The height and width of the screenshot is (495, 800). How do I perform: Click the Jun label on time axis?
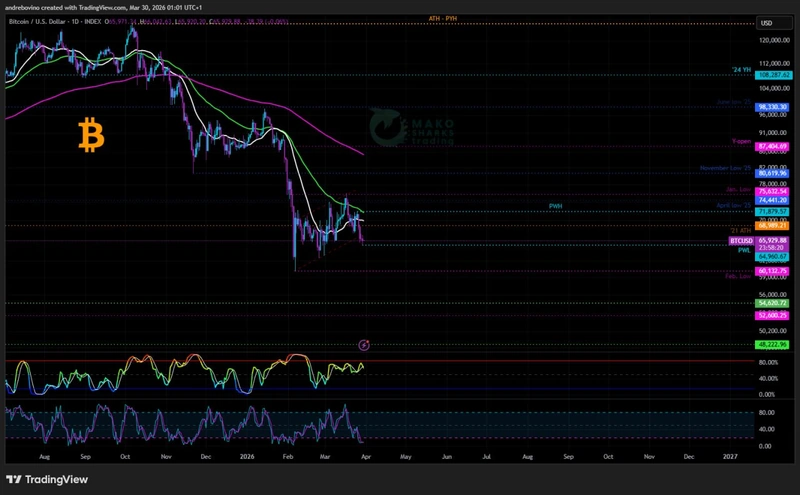(446, 455)
